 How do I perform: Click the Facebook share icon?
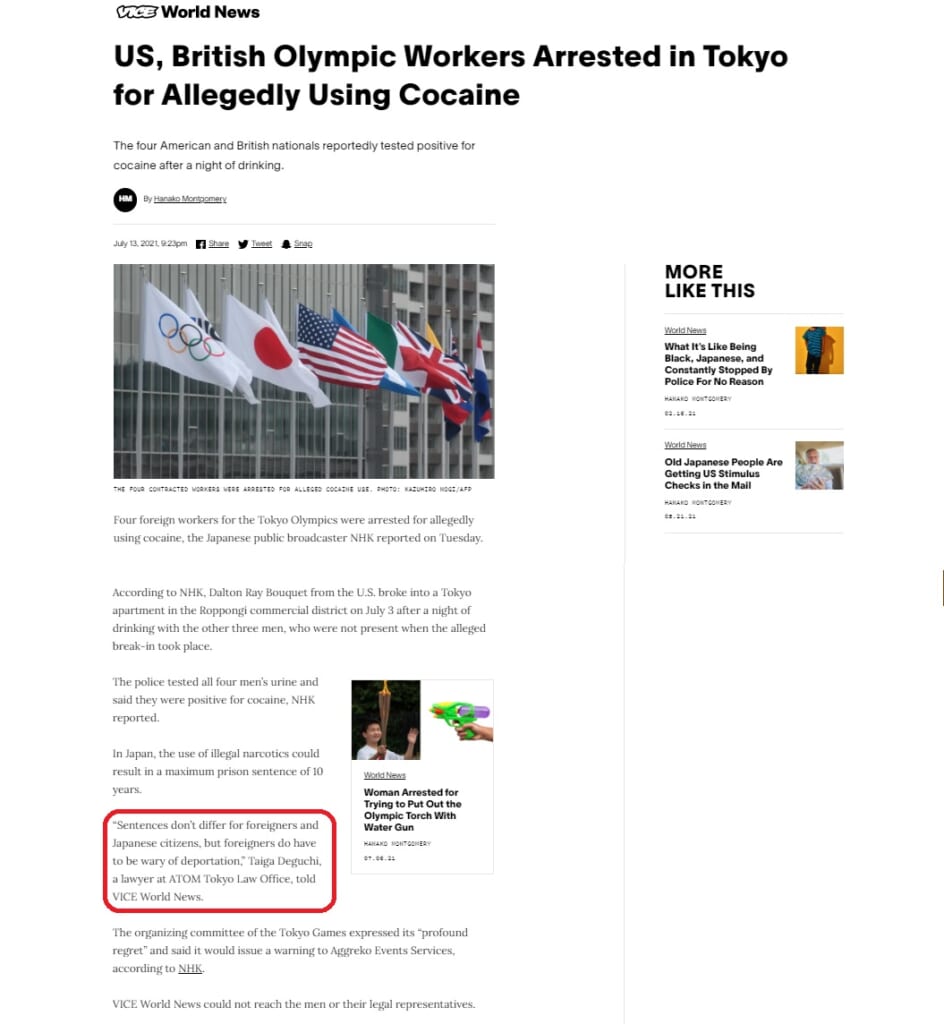pyautogui.click(x=200, y=244)
